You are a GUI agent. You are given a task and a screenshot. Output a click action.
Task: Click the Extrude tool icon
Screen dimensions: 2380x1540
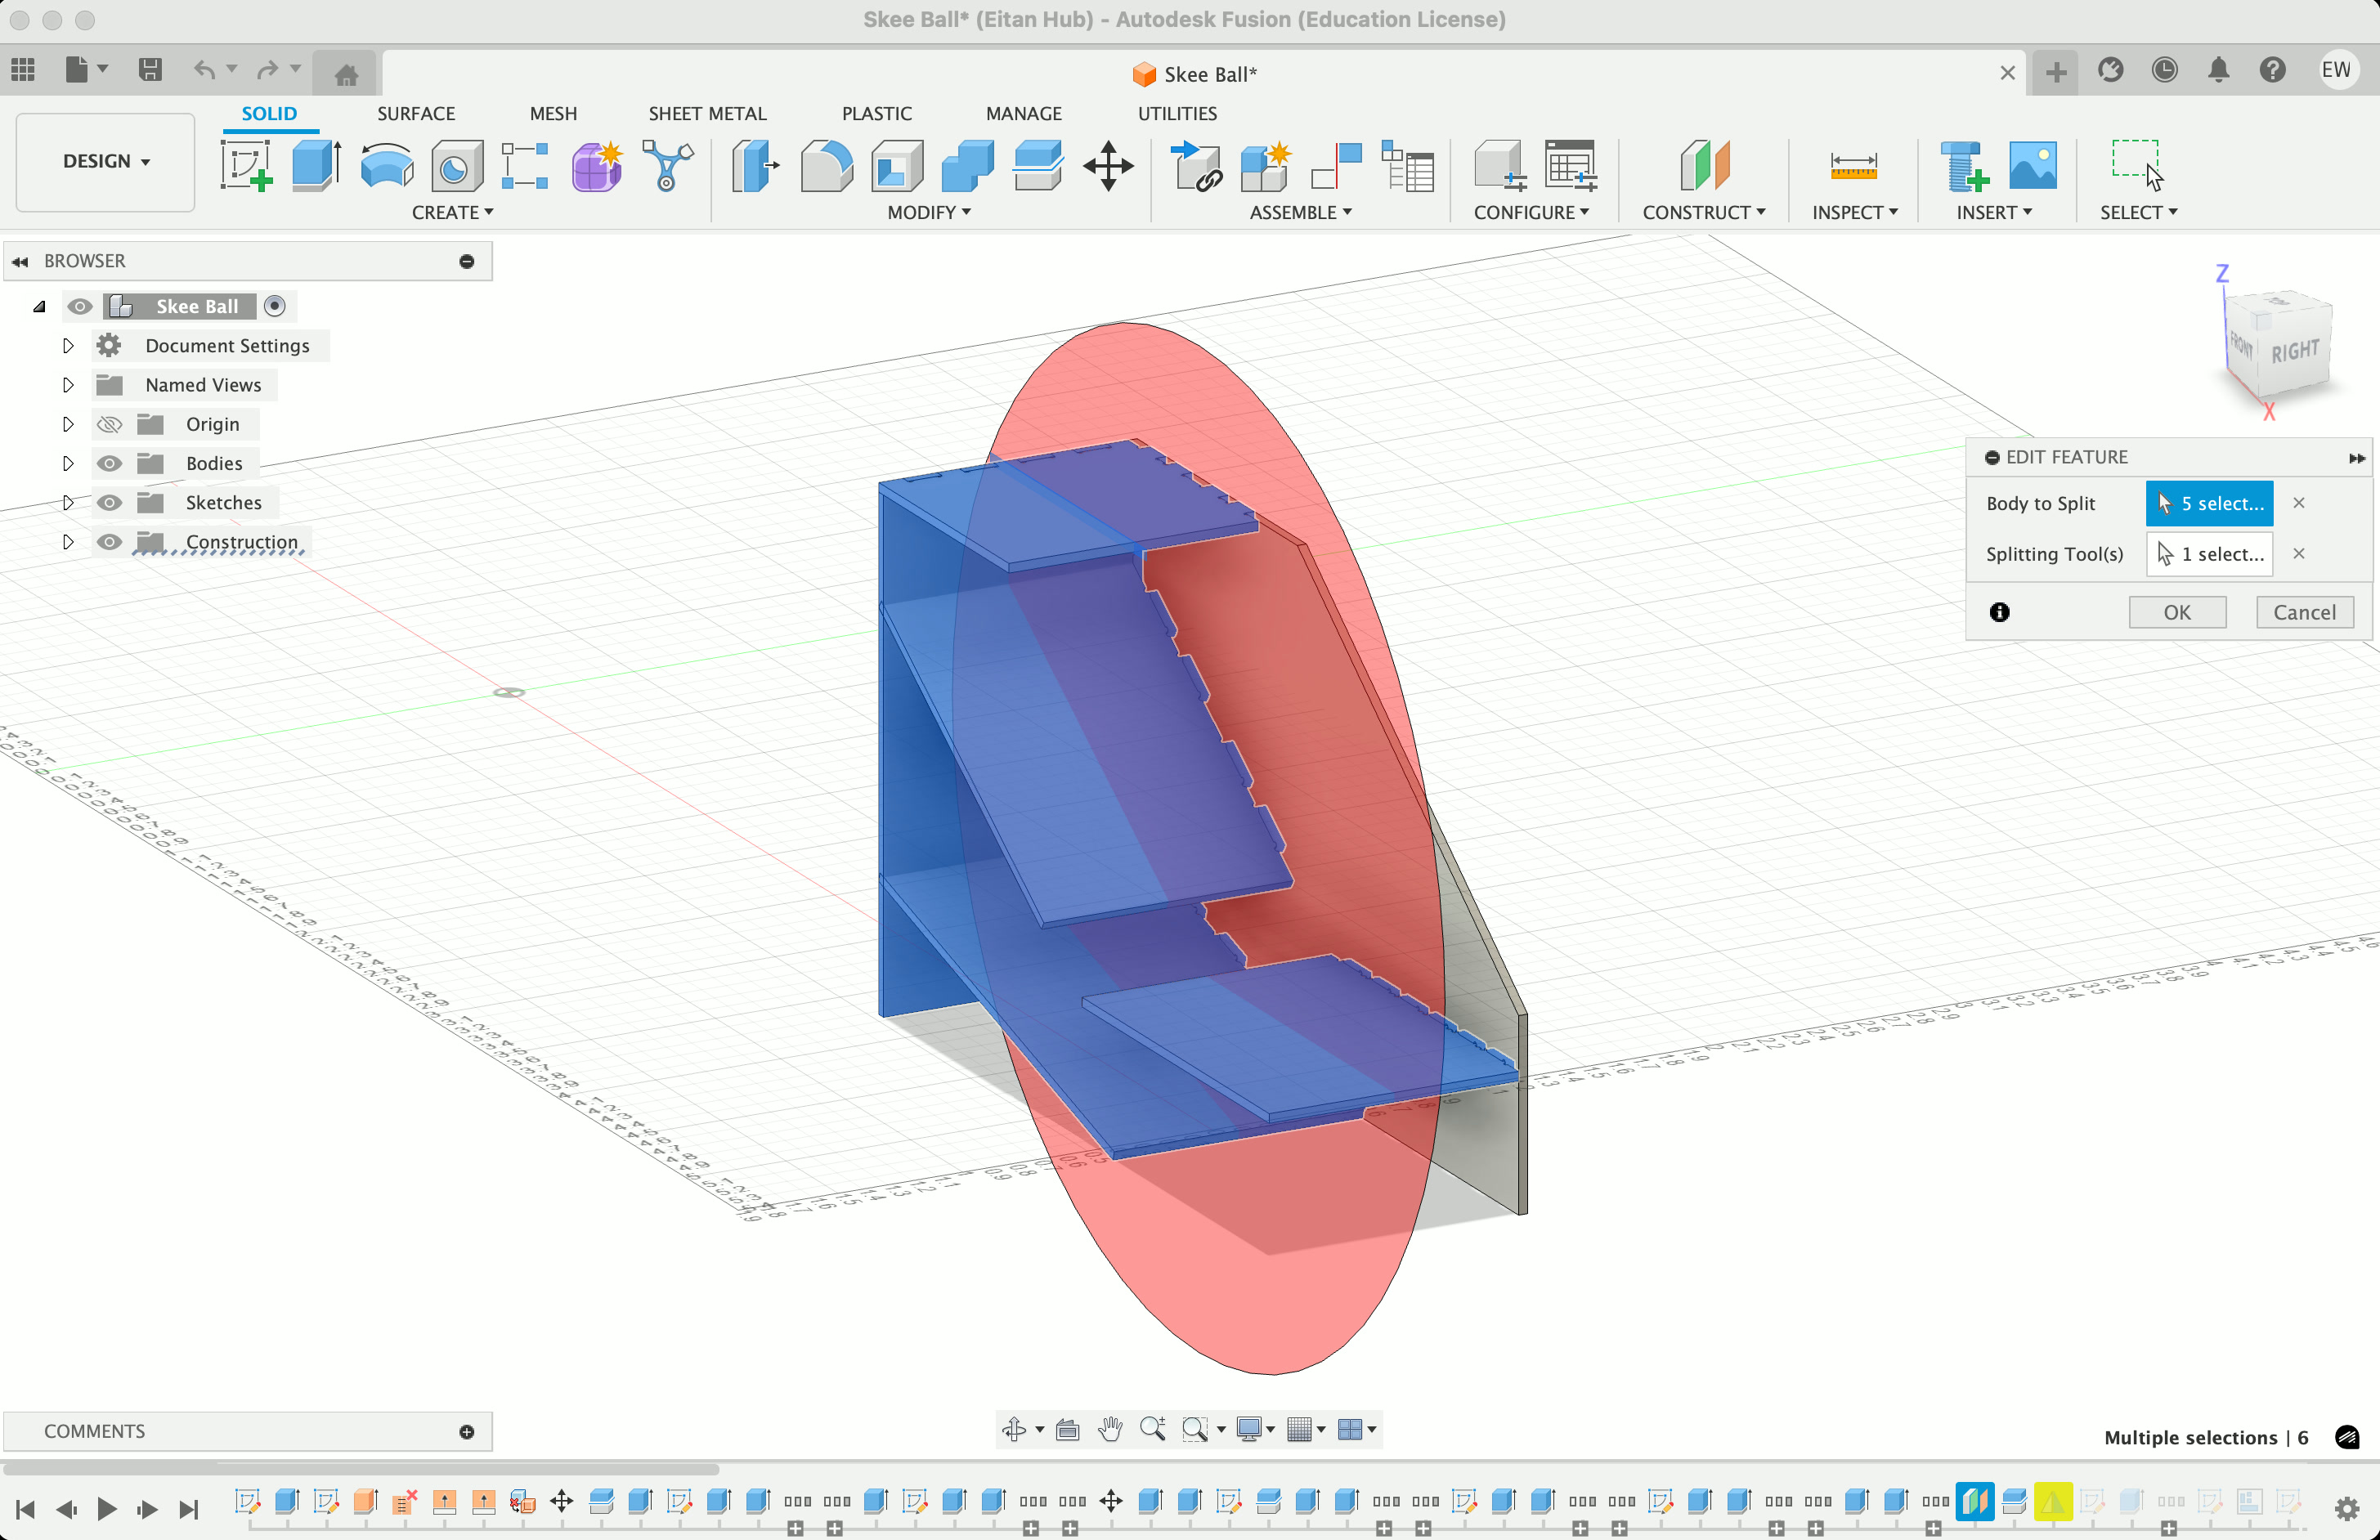click(316, 165)
